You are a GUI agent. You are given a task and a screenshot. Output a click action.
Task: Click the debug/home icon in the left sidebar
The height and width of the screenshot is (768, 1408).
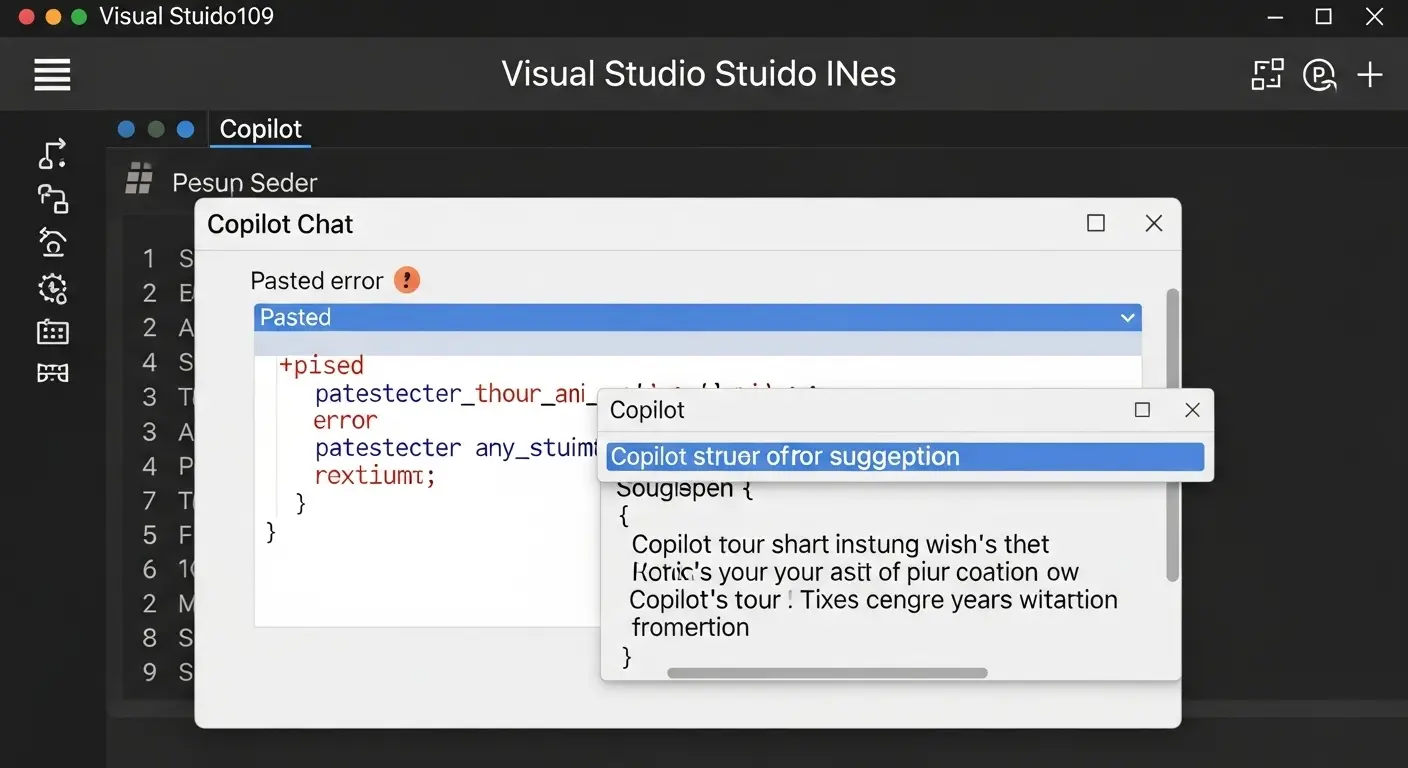coord(51,242)
